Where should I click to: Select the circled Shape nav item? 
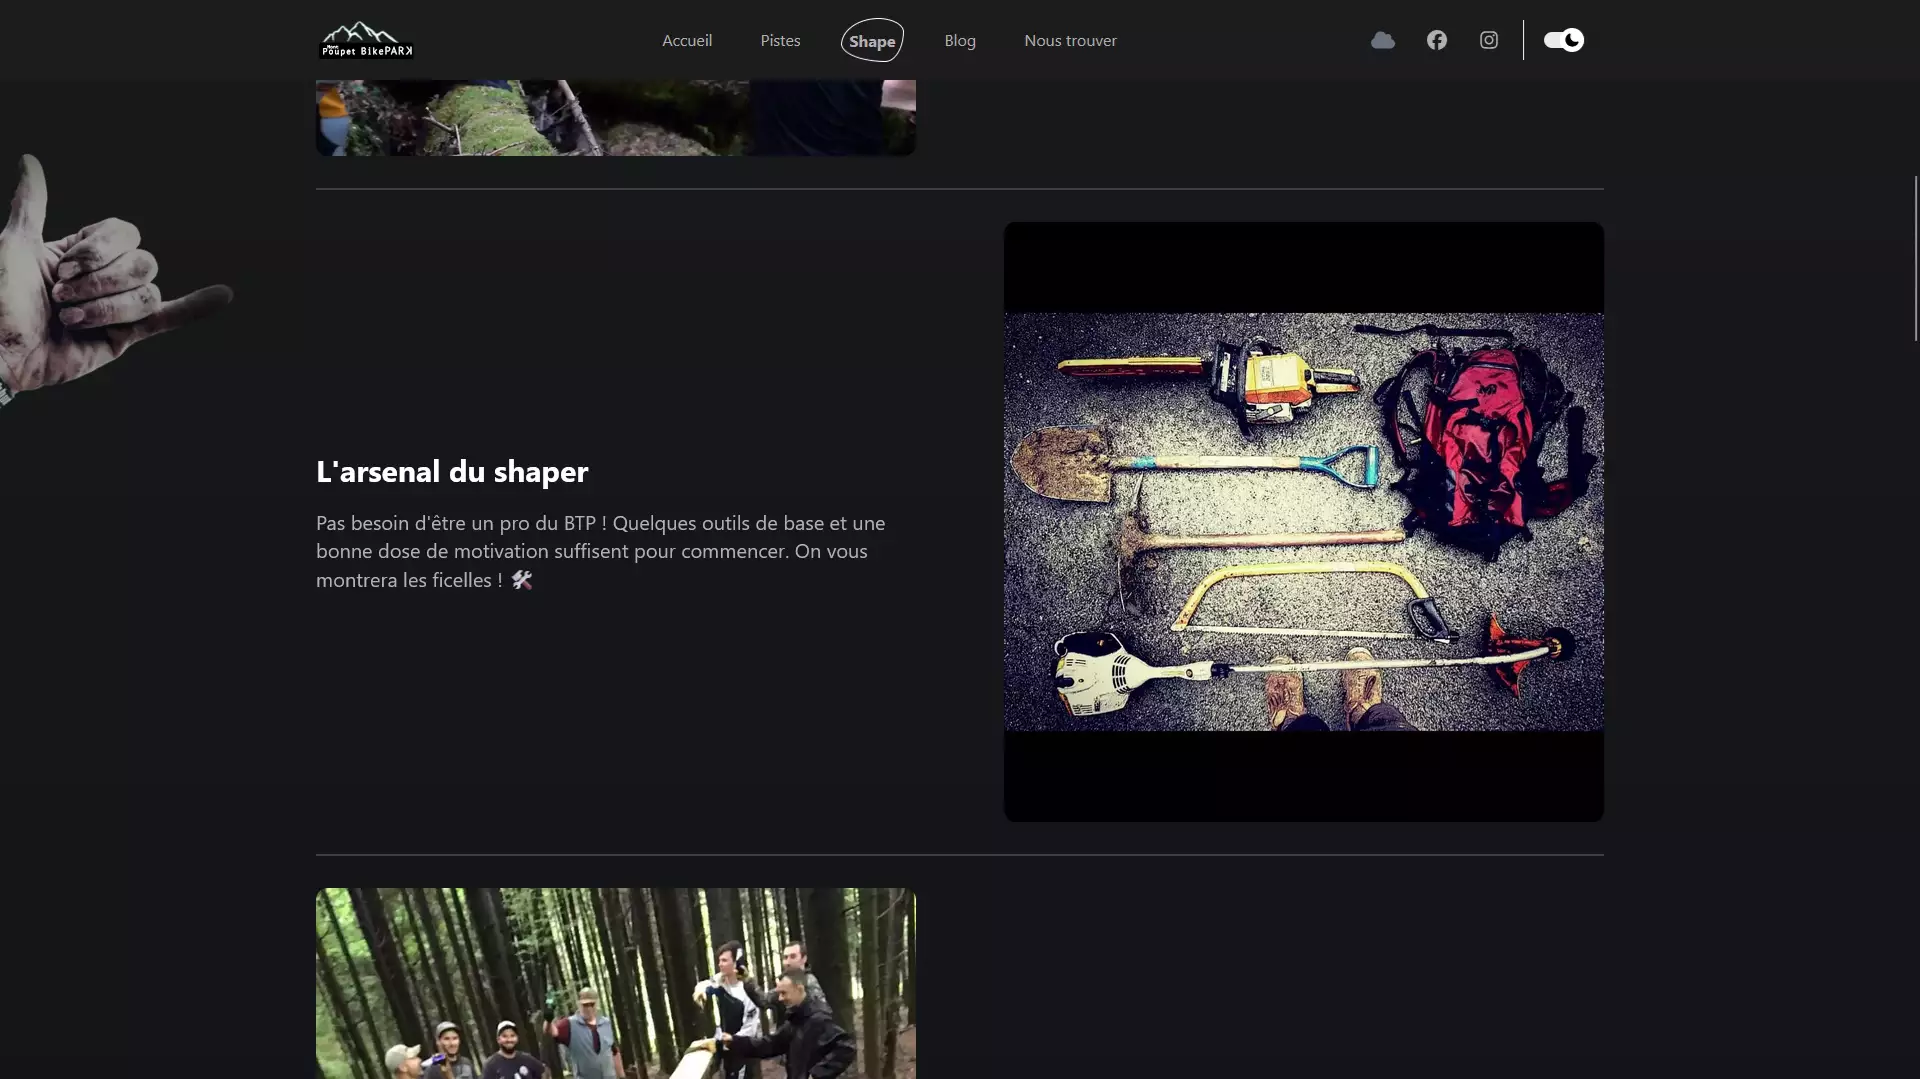click(x=872, y=41)
